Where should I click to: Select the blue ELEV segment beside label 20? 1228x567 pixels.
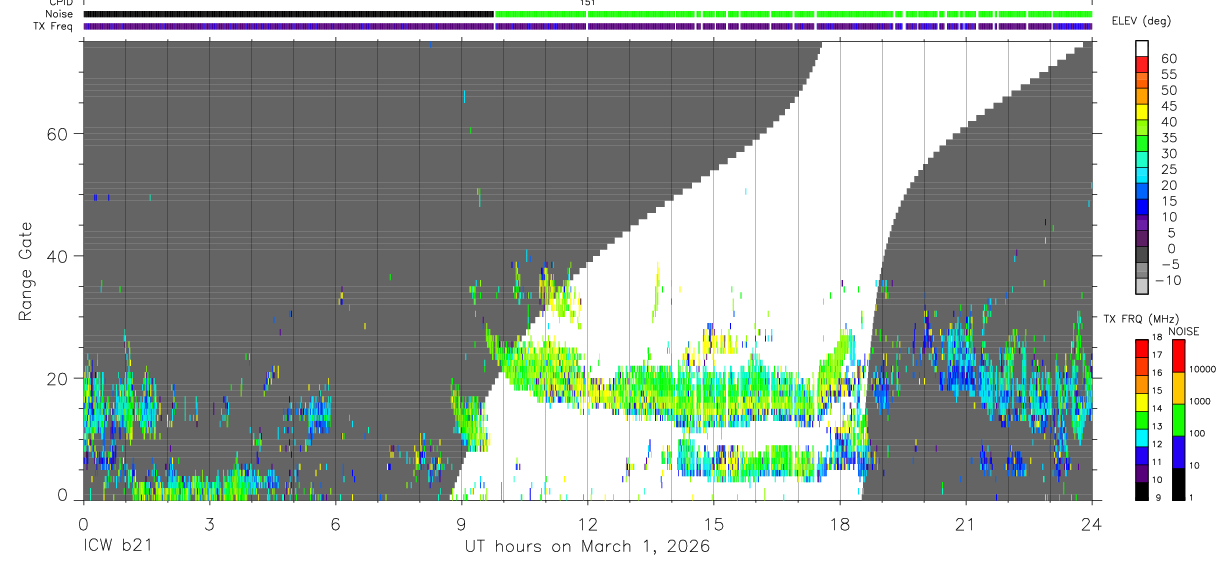coord(1142,190)
